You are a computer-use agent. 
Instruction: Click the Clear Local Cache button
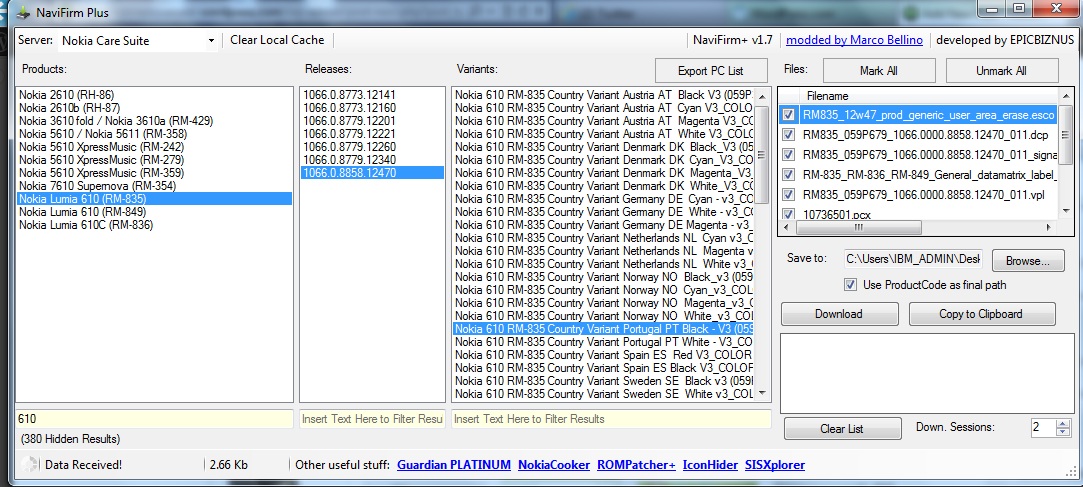point(277,40)
